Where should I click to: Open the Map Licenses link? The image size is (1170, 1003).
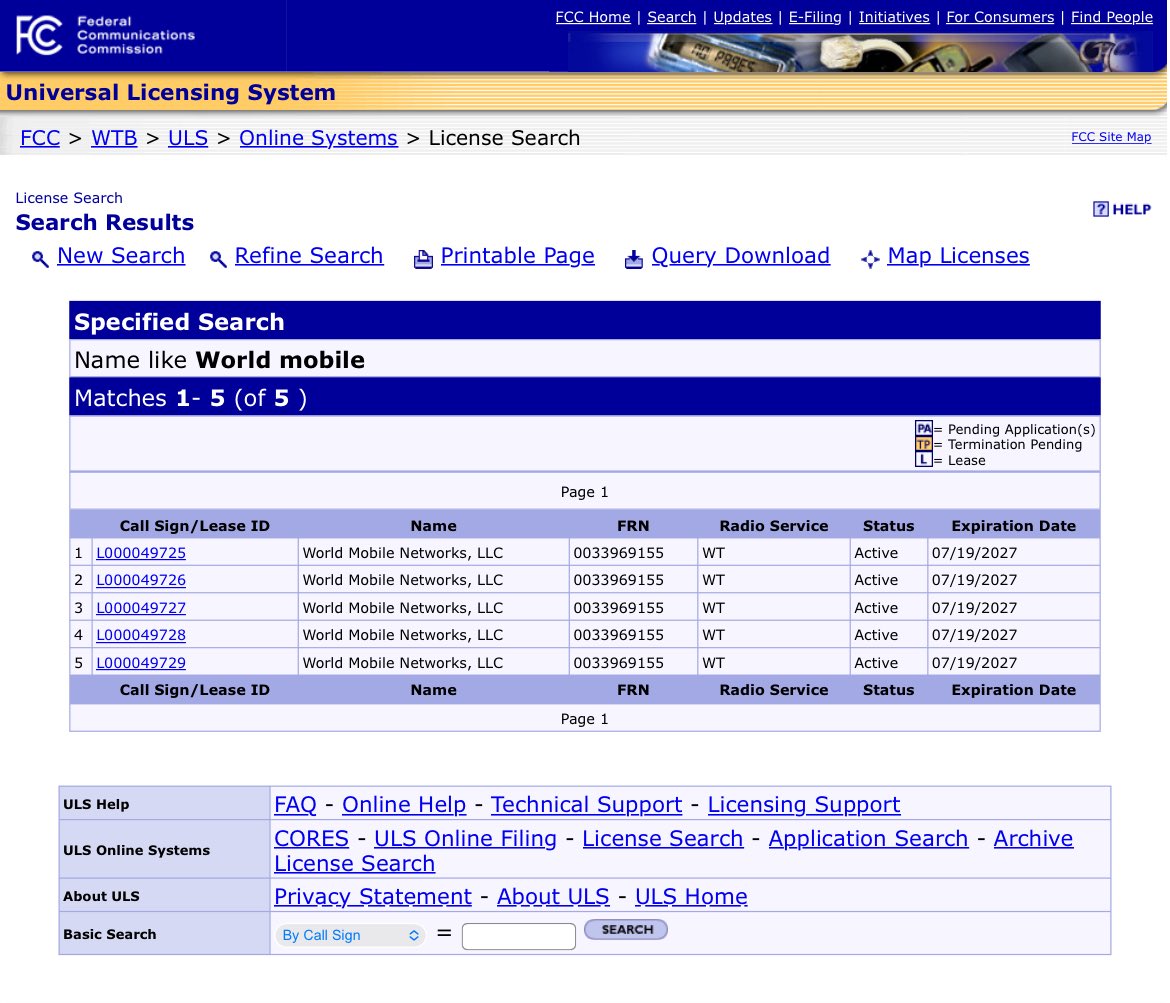pos(958,256)
